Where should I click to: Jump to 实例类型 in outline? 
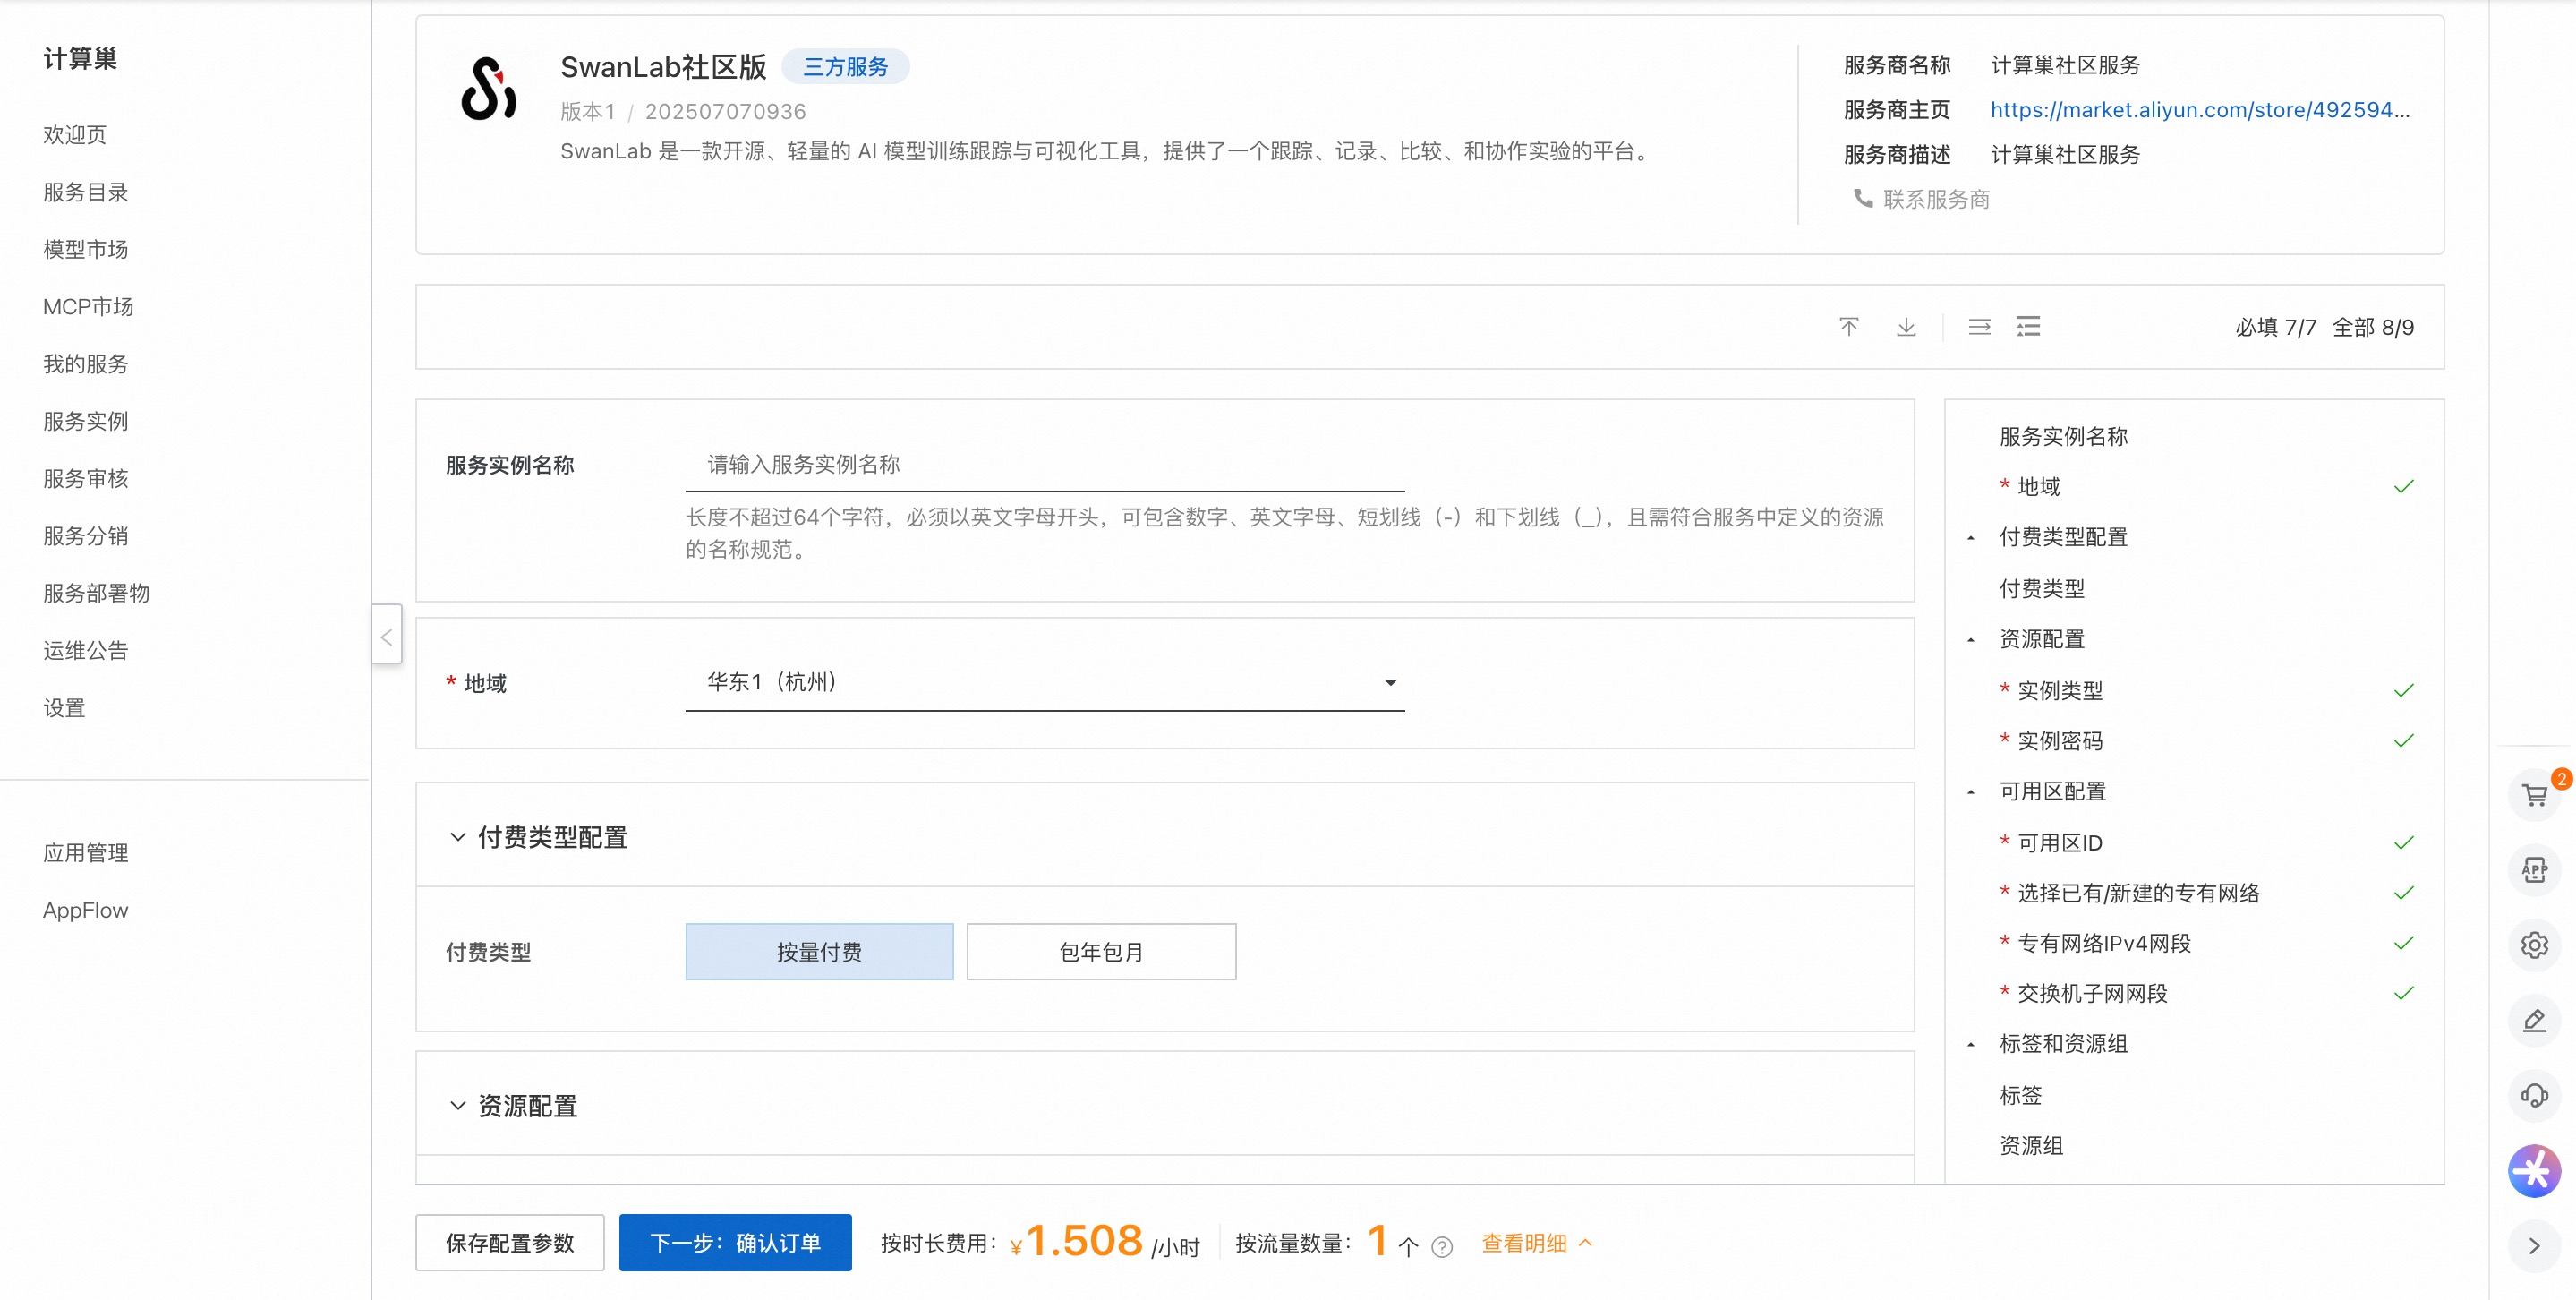click(x=2060, y=690)
